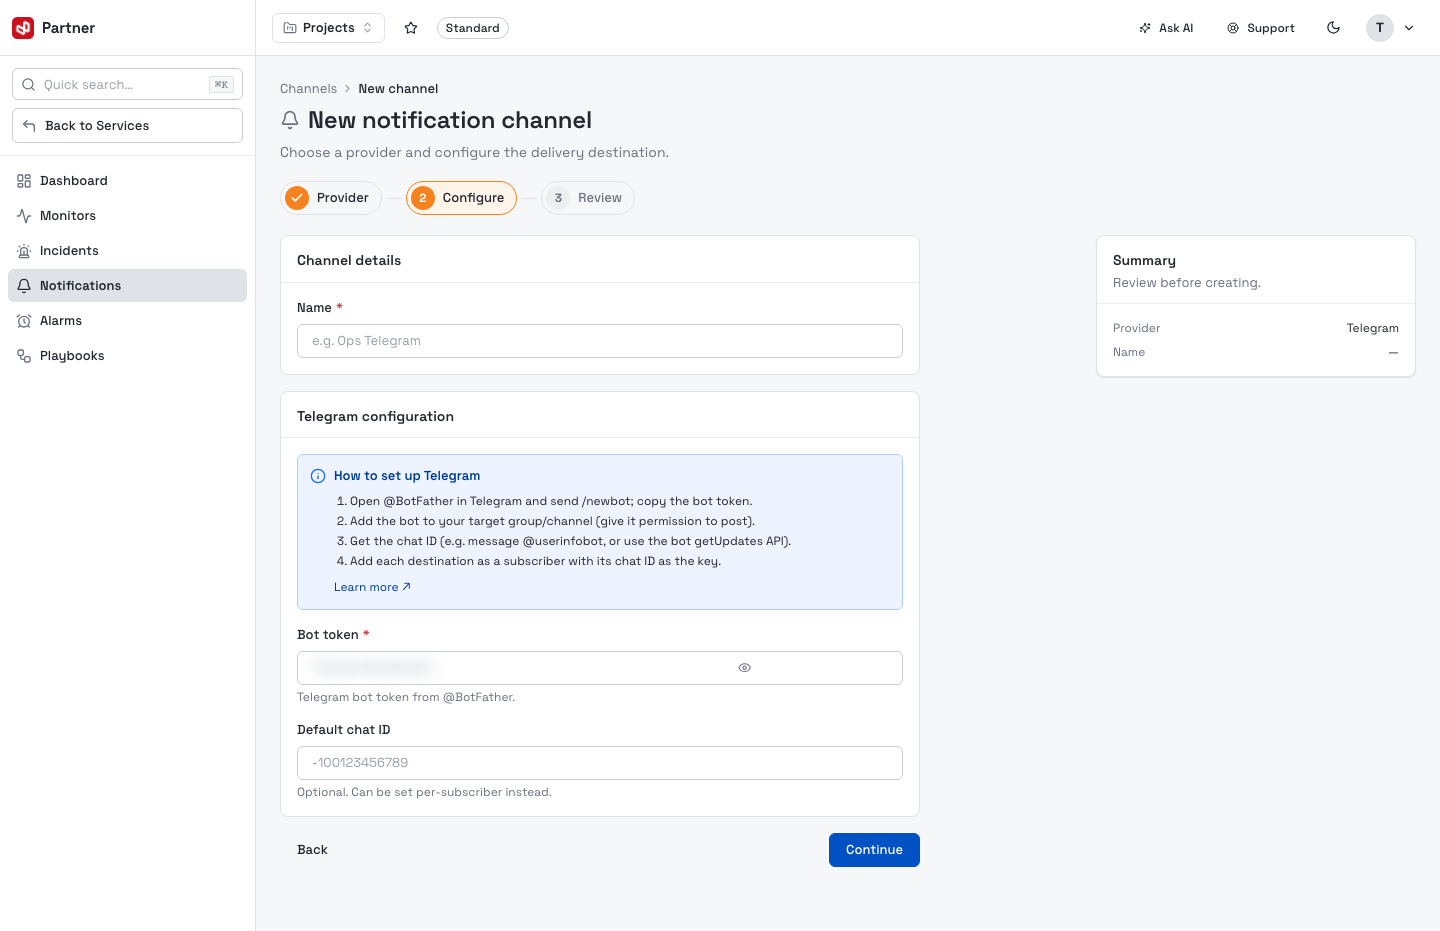Expand the account menu chevron
The width and height of the screenshot is (1440, 931).
tap(1409, 28)
